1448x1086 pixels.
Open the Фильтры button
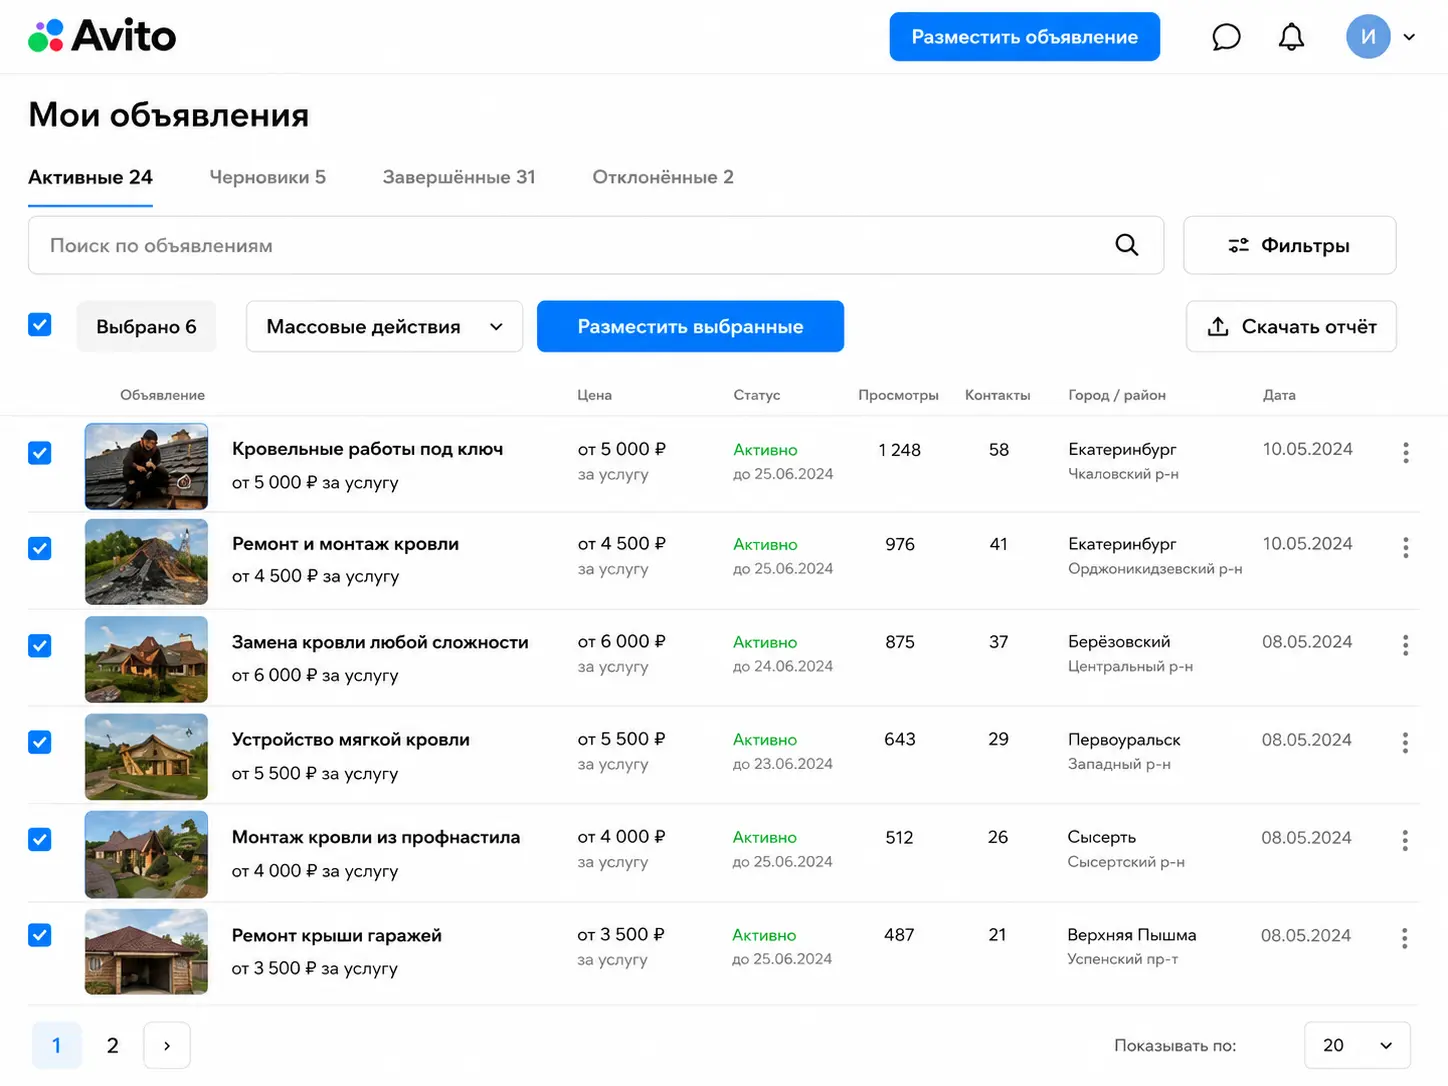(1290, 245)
